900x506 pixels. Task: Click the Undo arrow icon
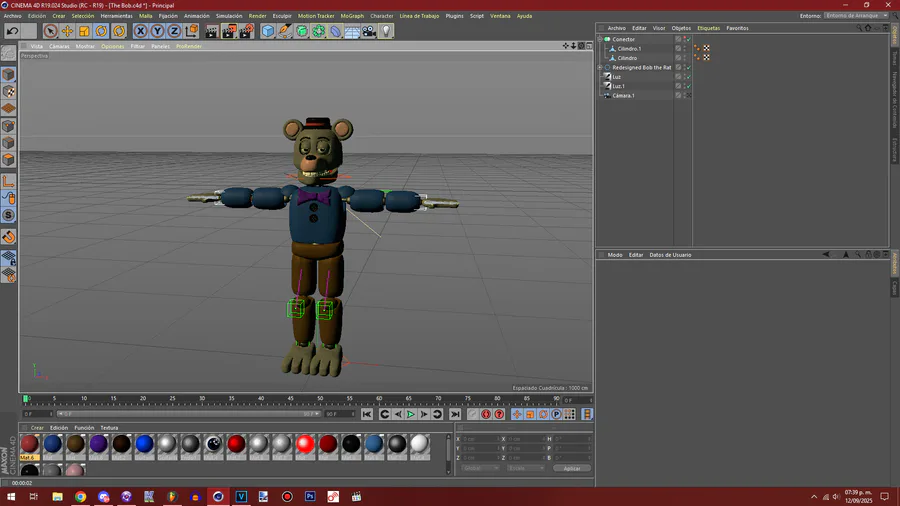(x=12, y=31)
